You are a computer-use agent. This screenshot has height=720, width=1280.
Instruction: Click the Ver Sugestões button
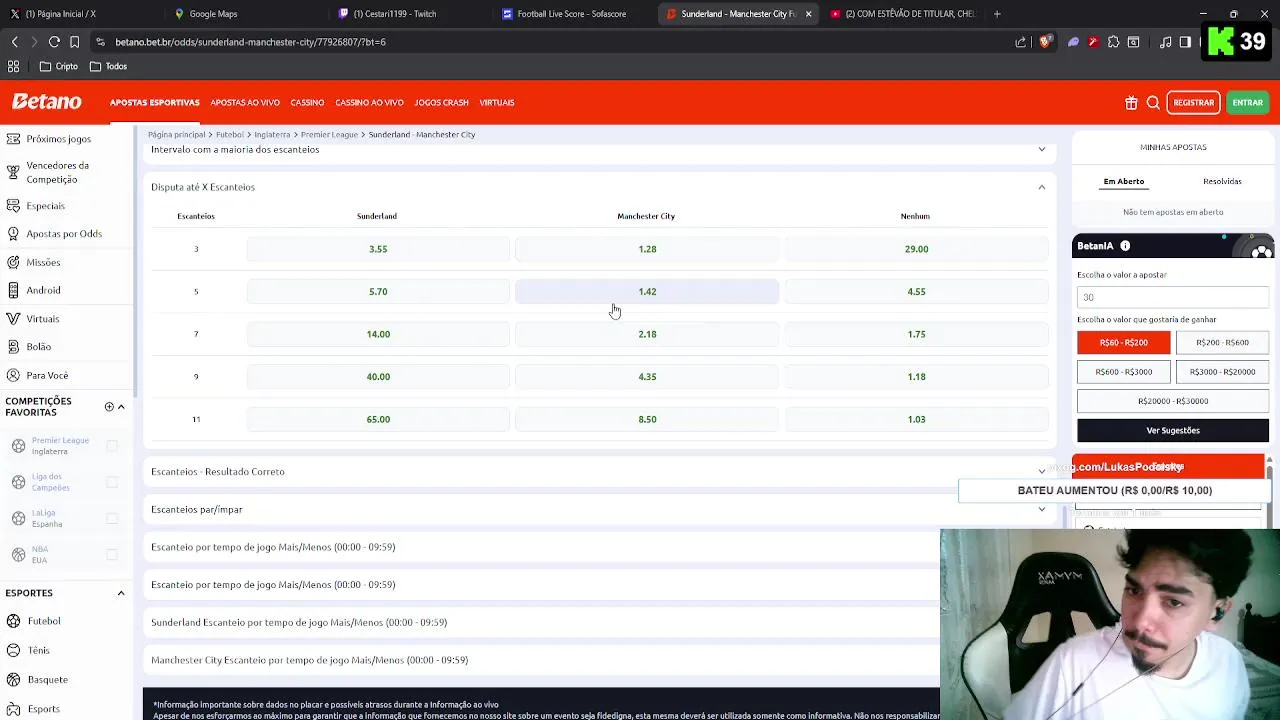[1173, 430]
